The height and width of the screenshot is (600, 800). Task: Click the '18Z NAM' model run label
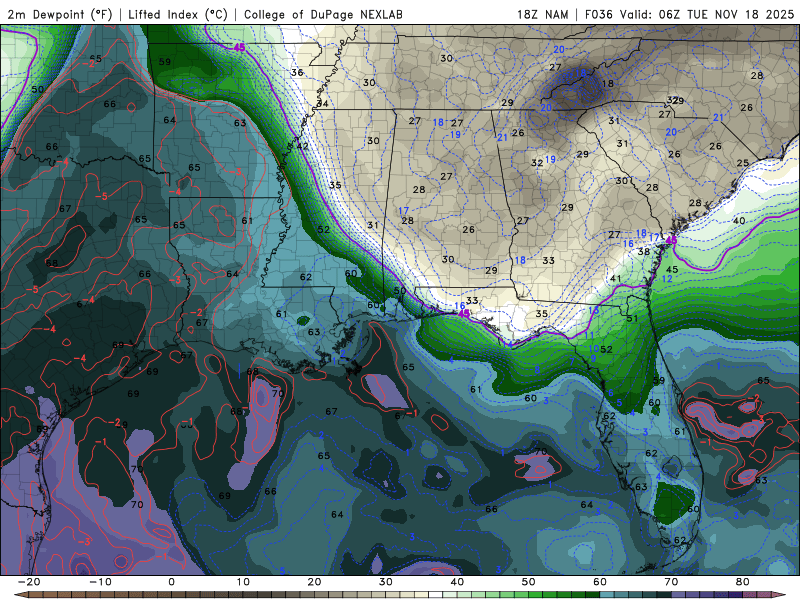click(x=542, y=14)
